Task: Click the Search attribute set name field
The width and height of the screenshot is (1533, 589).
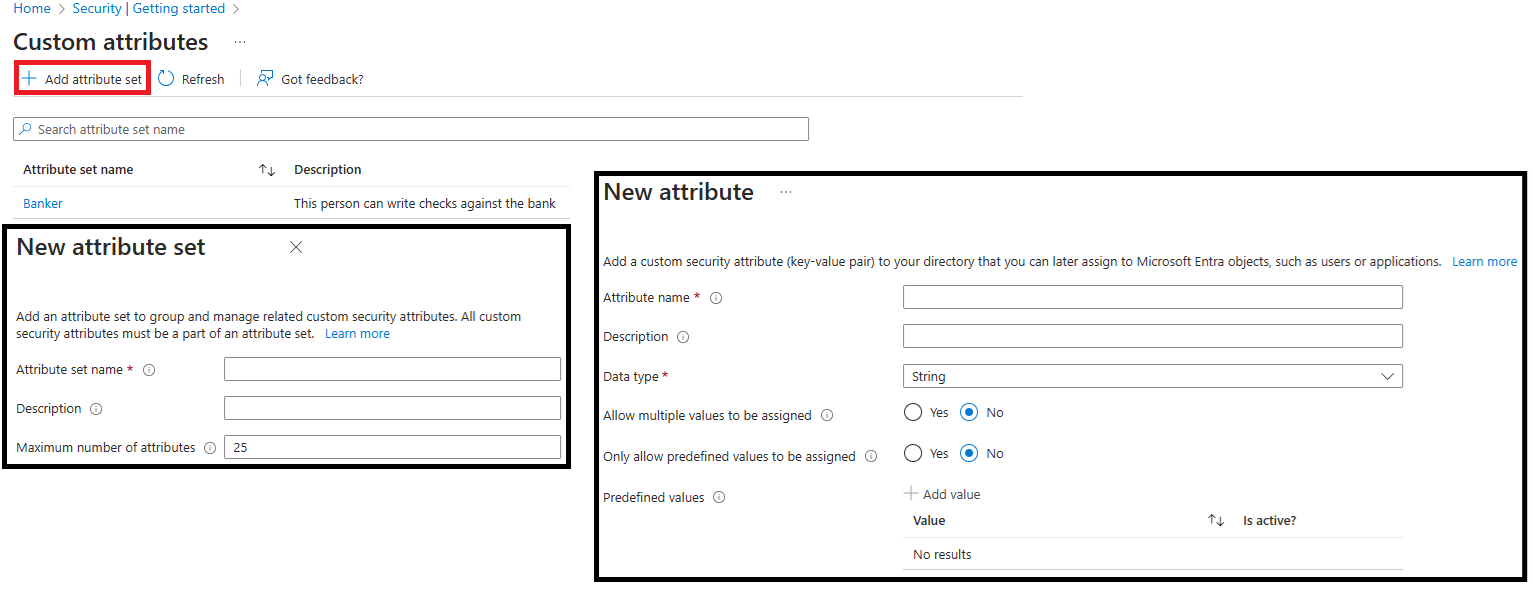Action: [x=410, y=129]
